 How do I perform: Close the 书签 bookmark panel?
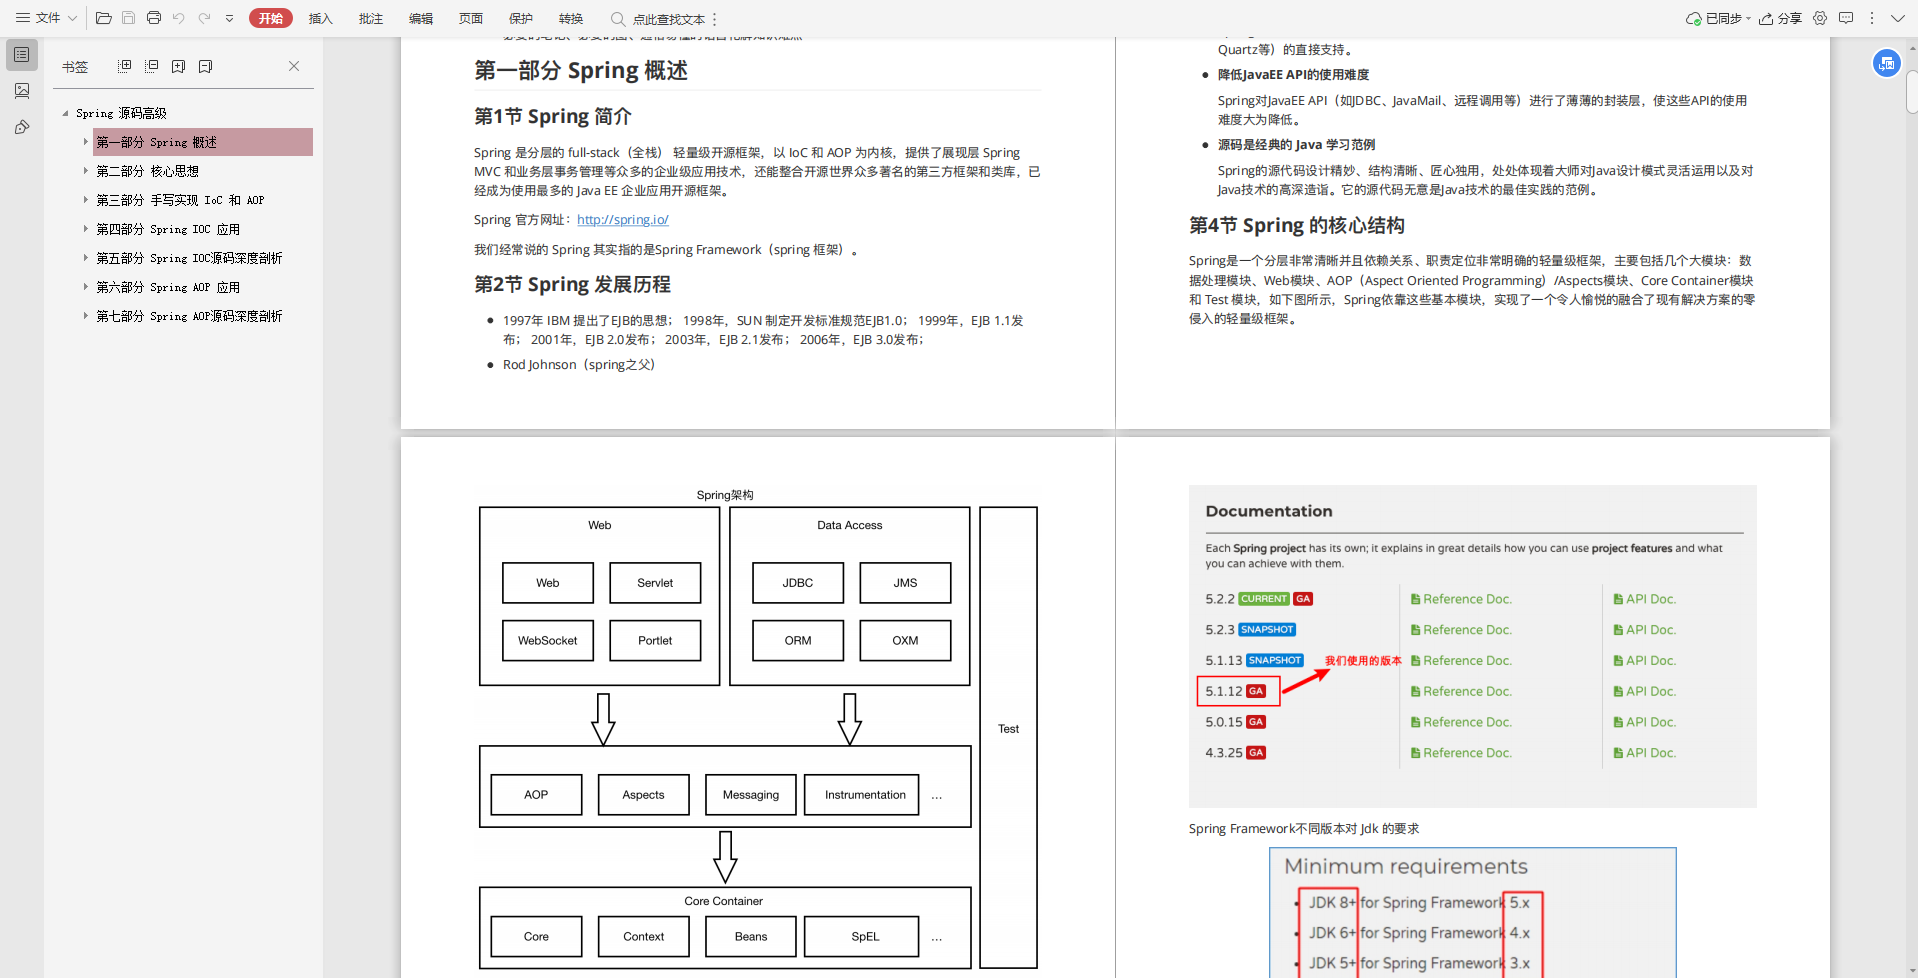(x=294, y=66)
